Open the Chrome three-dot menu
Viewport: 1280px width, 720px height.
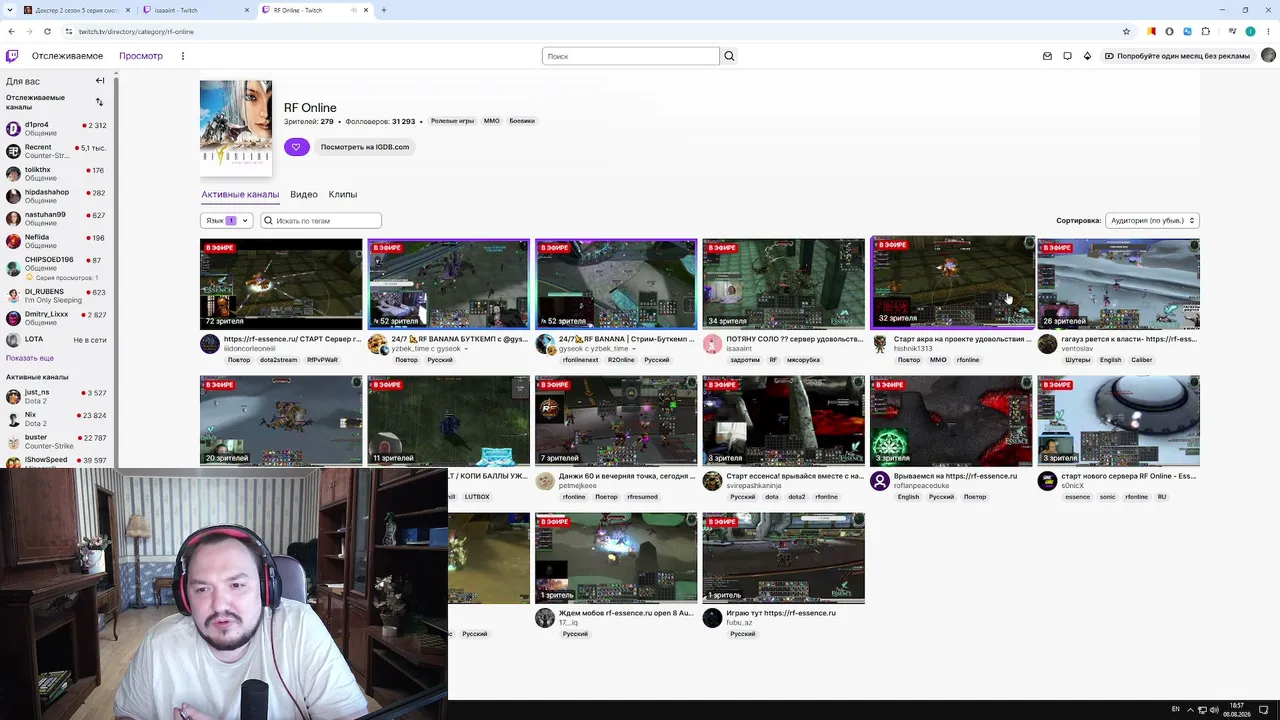click(1268, 31)
